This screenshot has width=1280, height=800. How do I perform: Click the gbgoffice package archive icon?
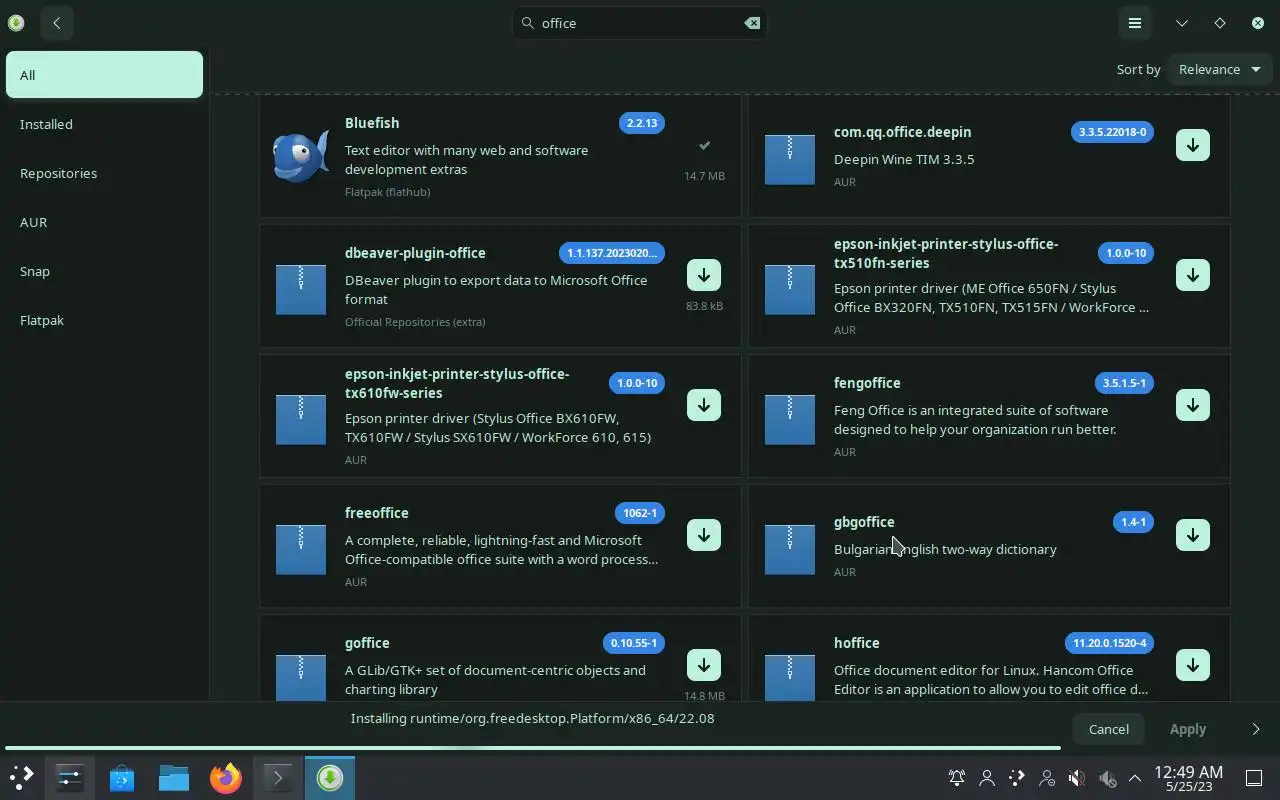coord(790,549)
